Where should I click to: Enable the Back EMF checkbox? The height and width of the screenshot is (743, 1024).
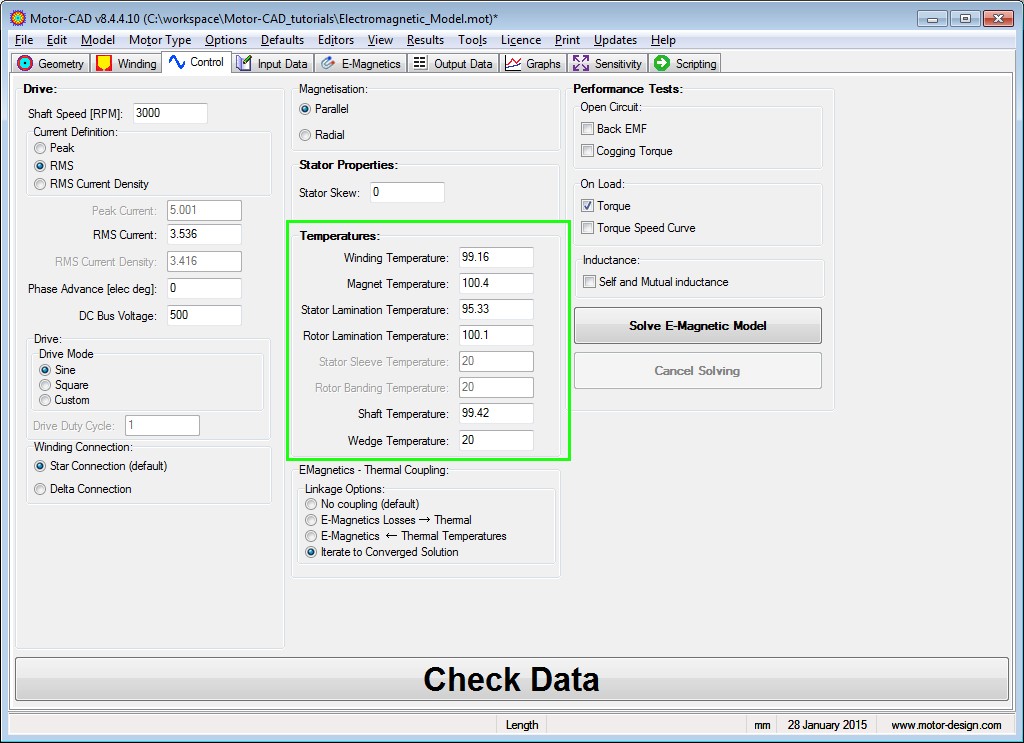(588, 129)
